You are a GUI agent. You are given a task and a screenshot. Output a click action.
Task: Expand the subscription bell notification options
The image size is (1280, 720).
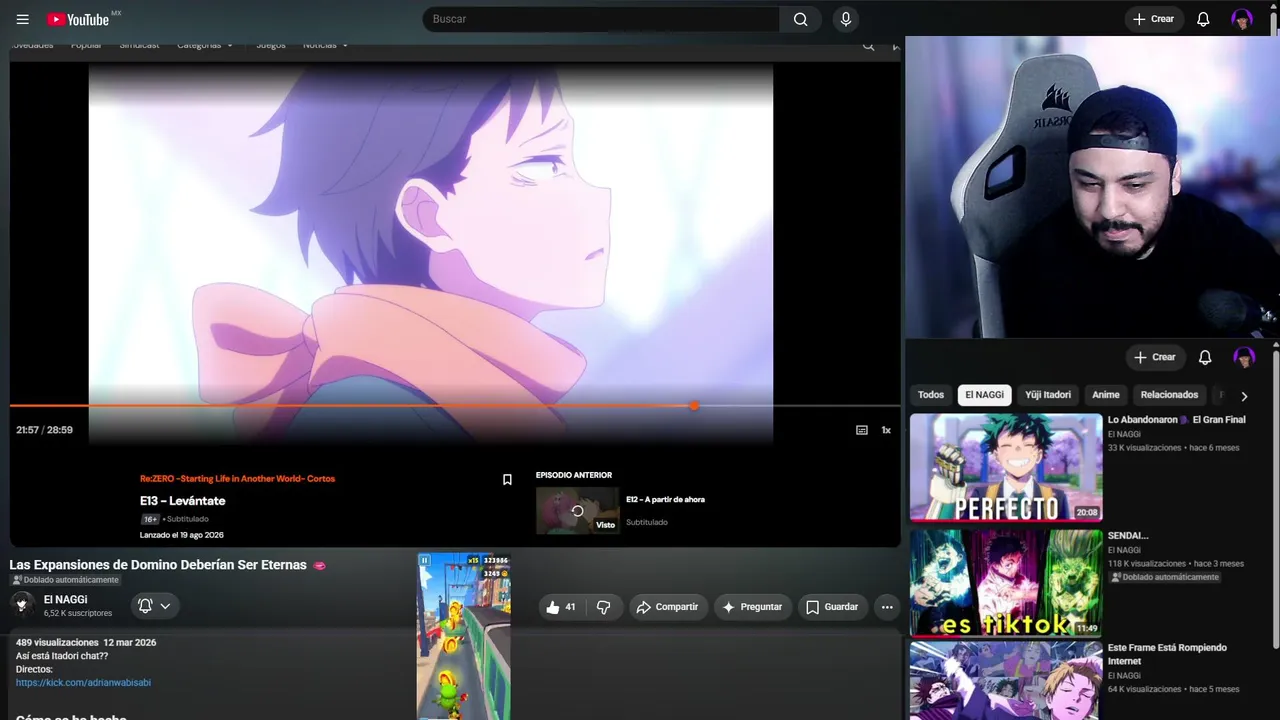click(x=154, y=606)
